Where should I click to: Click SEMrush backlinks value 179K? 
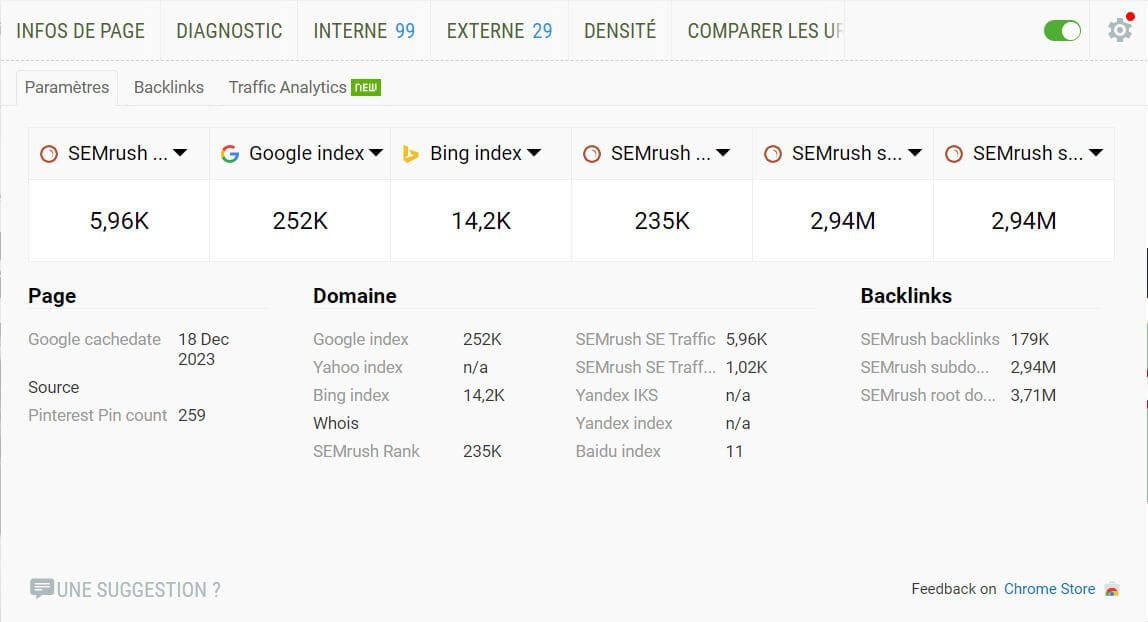coord(1030,340)
